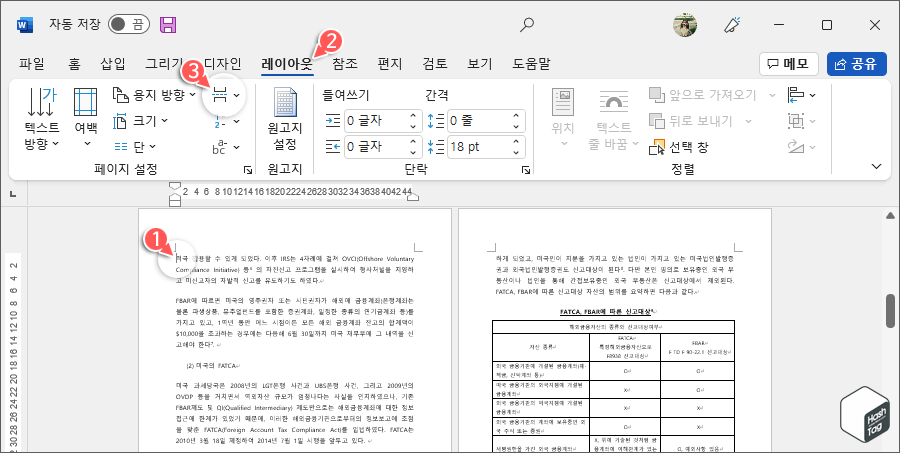Decrease the right indent value
Image resolution: width=900 pixels, height=453 pixels.
[x=413, y=153]
